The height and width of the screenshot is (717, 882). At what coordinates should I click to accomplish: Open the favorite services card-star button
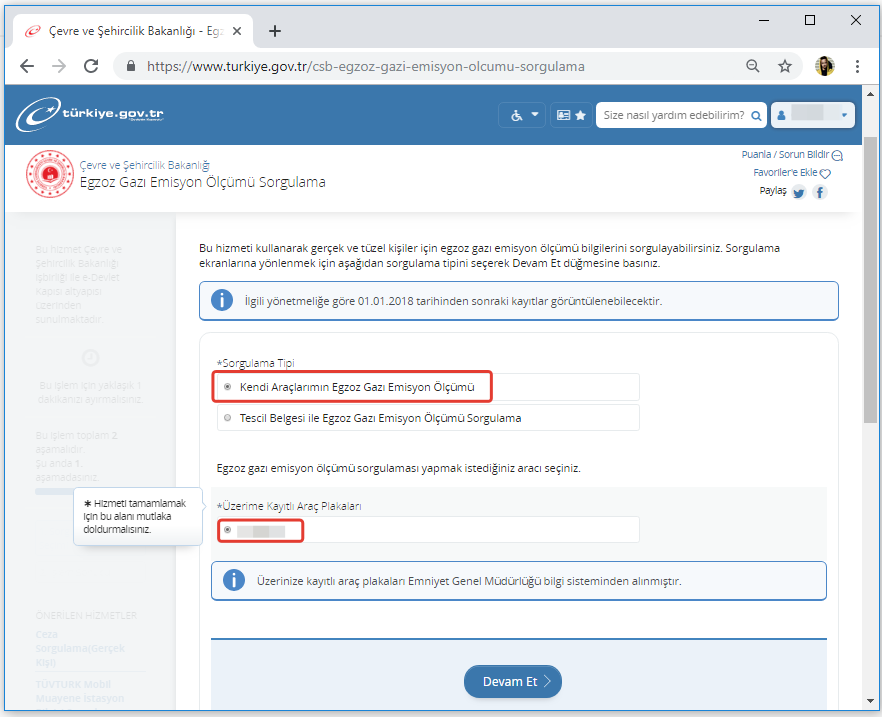[x=570, y=115]
